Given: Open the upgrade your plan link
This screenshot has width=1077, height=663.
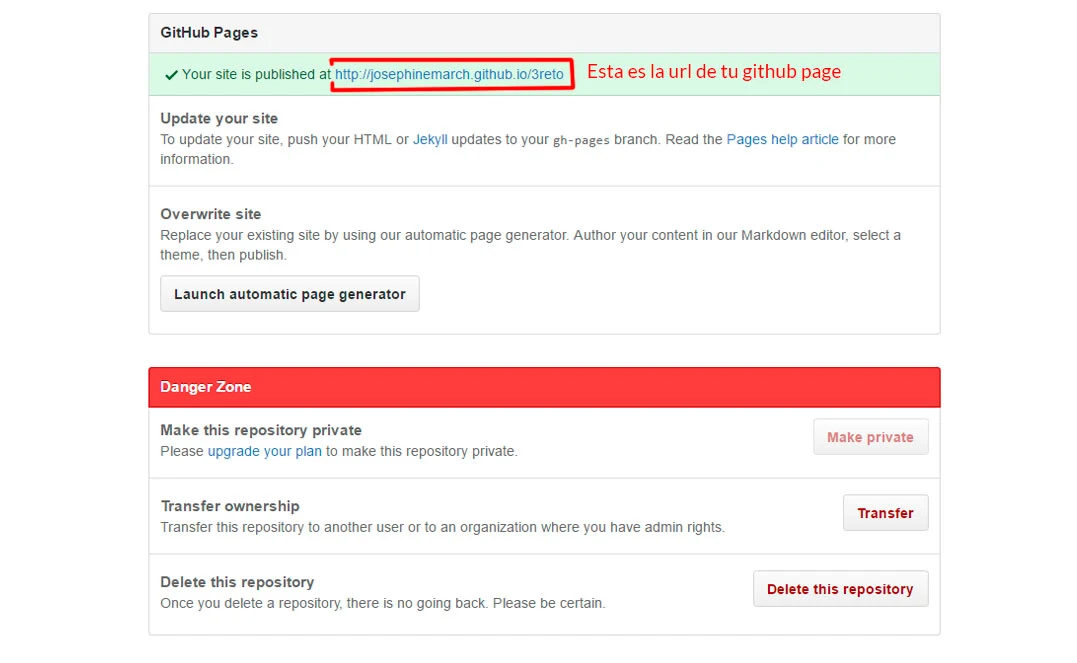Looking at the screenshot, I should tap(264, 451).
